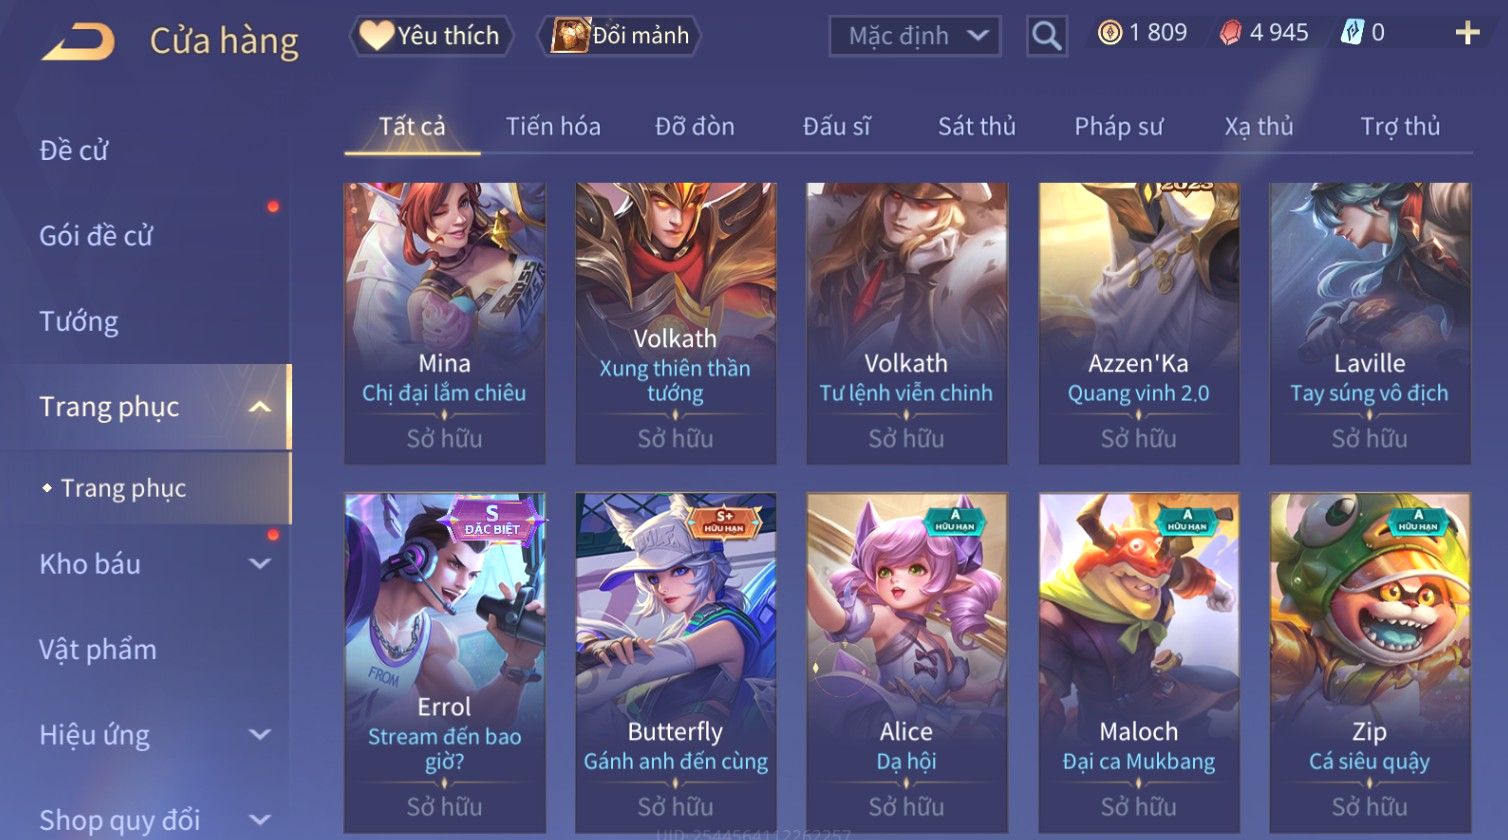Click the chest icon in Đổi mảnh
Viewport: 1508px width, 840px height.
pyautogui.click(x=570, y=35)
